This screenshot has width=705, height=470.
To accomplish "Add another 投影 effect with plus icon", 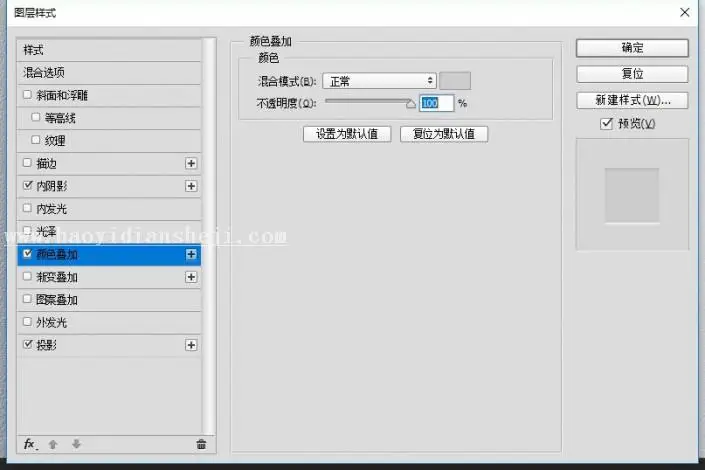I will click(x=191, y=345).
